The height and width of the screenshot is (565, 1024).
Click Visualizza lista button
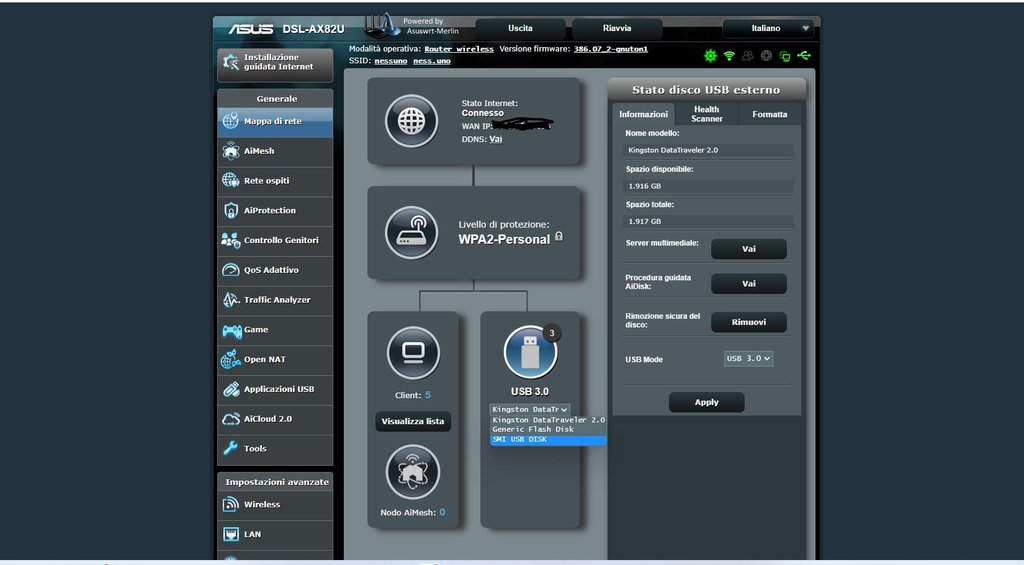pyautogui.click(x=413, y=421)
